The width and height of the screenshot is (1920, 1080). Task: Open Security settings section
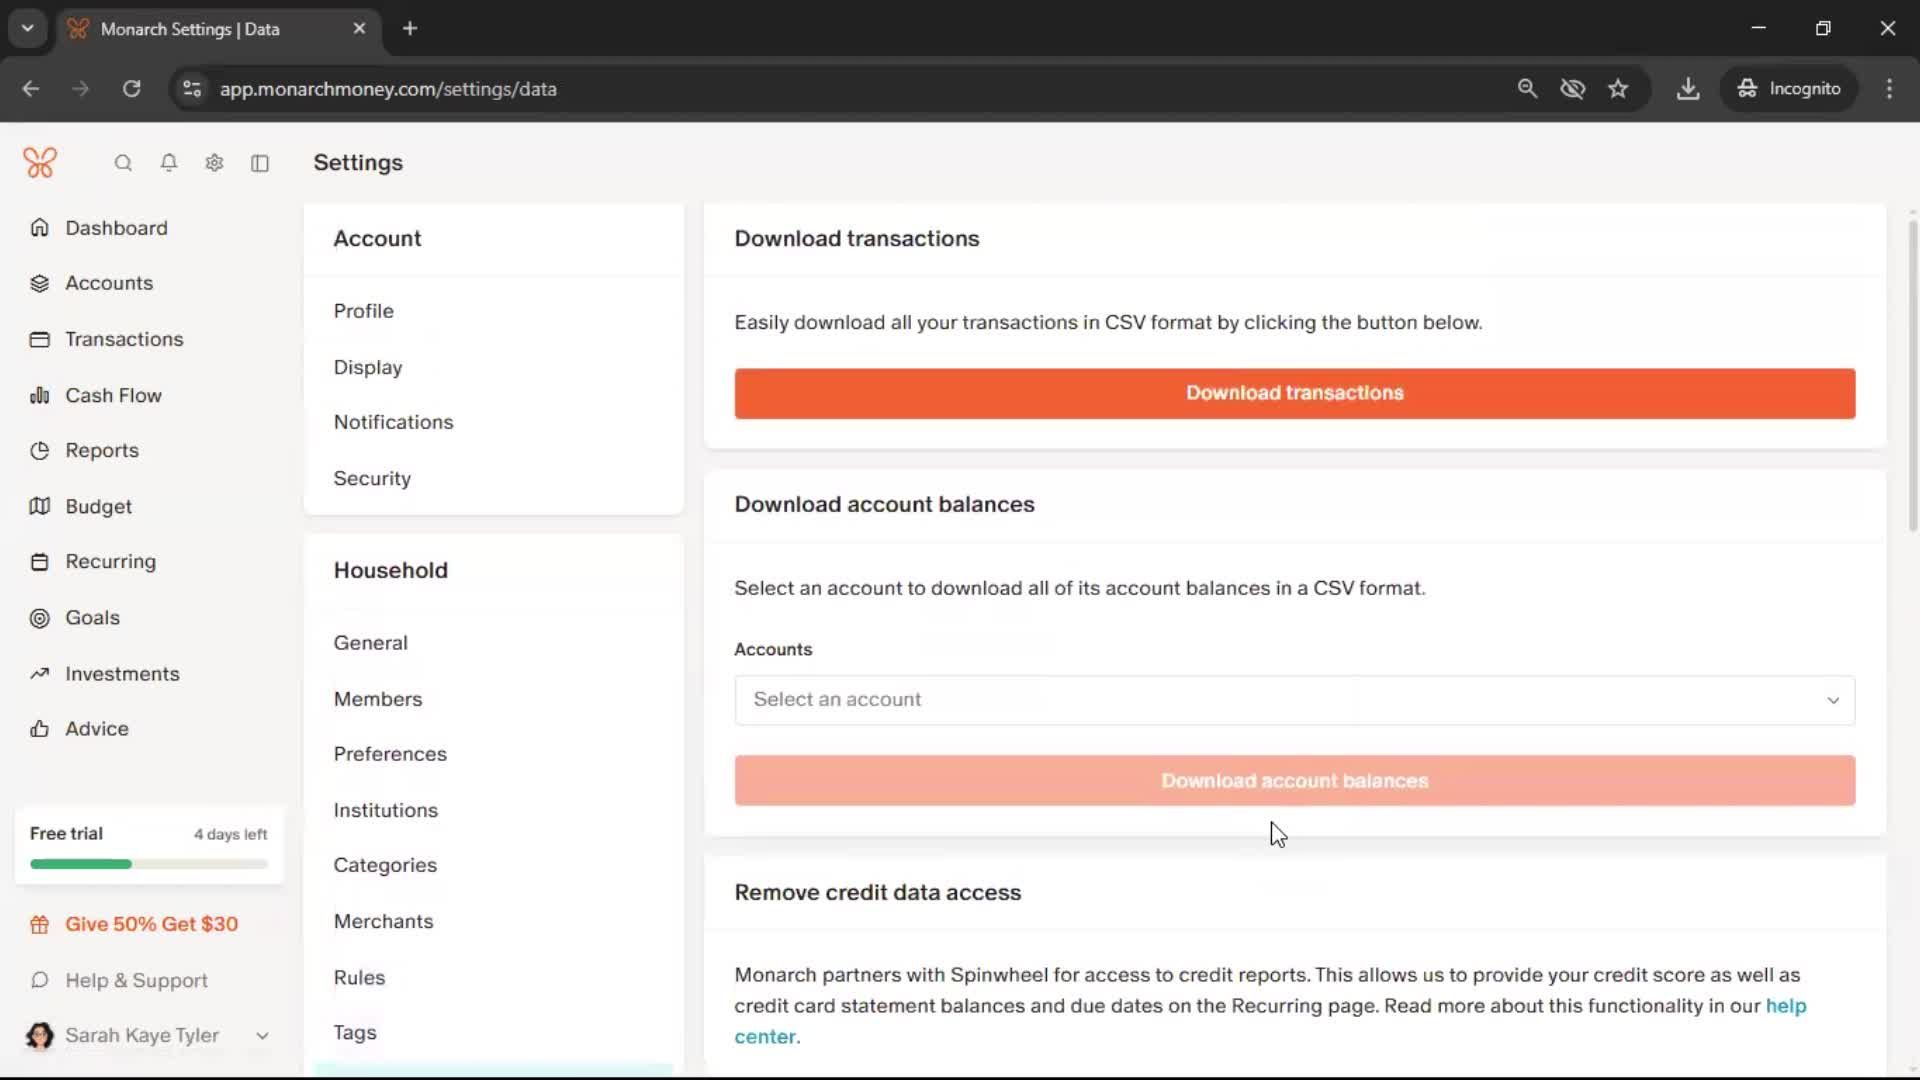(x=372, y=479)
